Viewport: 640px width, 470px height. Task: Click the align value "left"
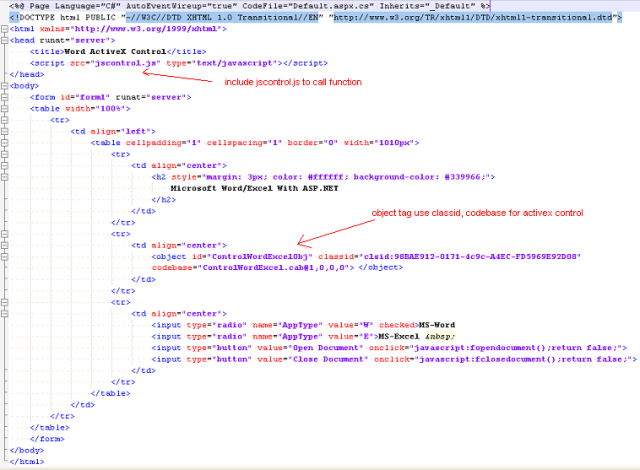[x=136, y=132]
